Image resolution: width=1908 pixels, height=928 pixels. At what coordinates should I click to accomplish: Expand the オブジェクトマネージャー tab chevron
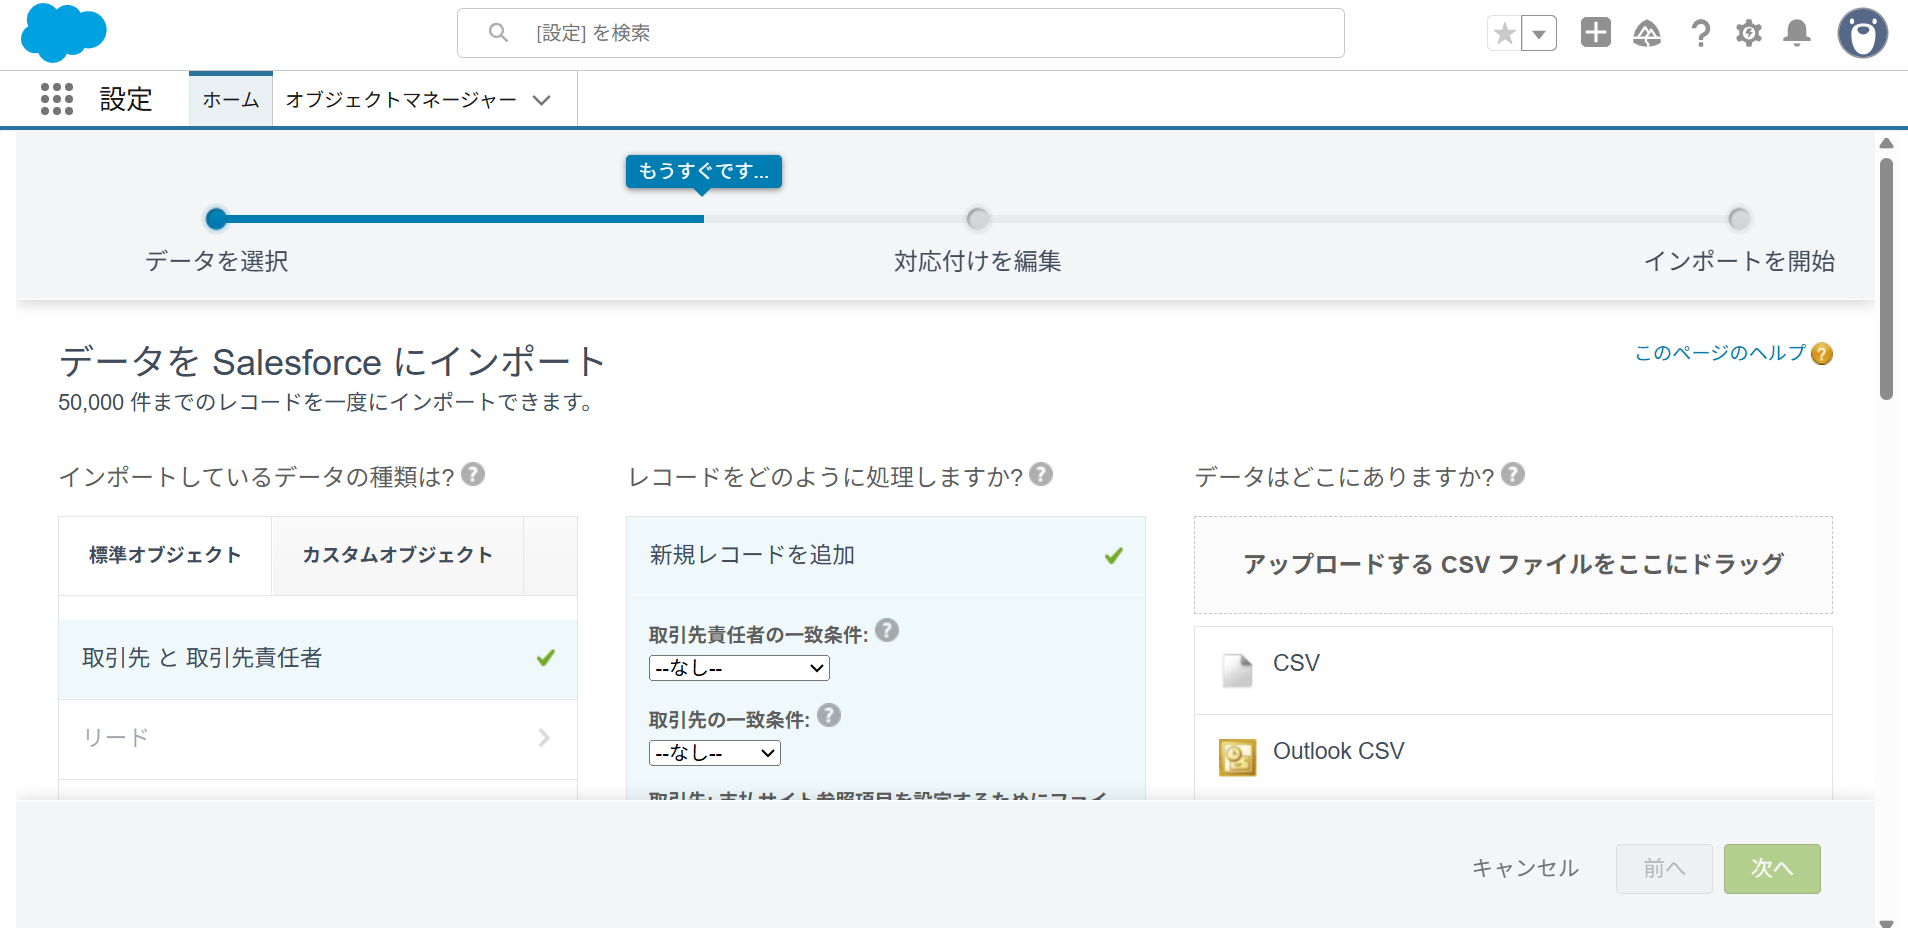542,100
